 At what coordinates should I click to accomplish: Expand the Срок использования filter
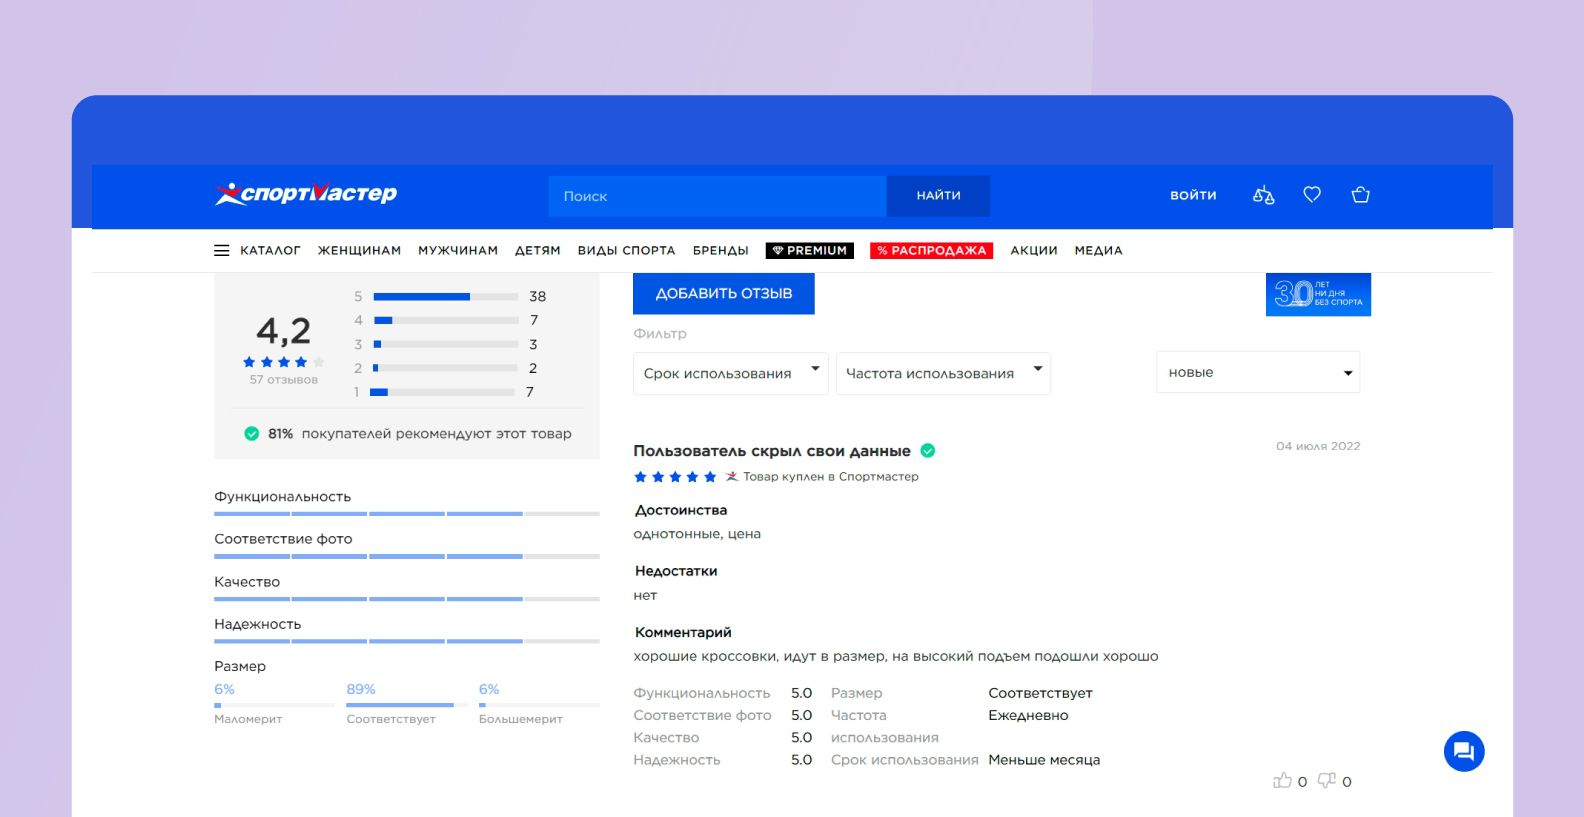click(730, 373)
